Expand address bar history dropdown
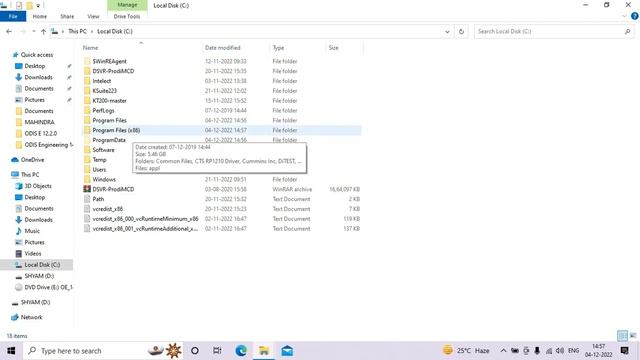Image resolution: width=640 pixels, height=360 pixels. (x=447, y=31)
